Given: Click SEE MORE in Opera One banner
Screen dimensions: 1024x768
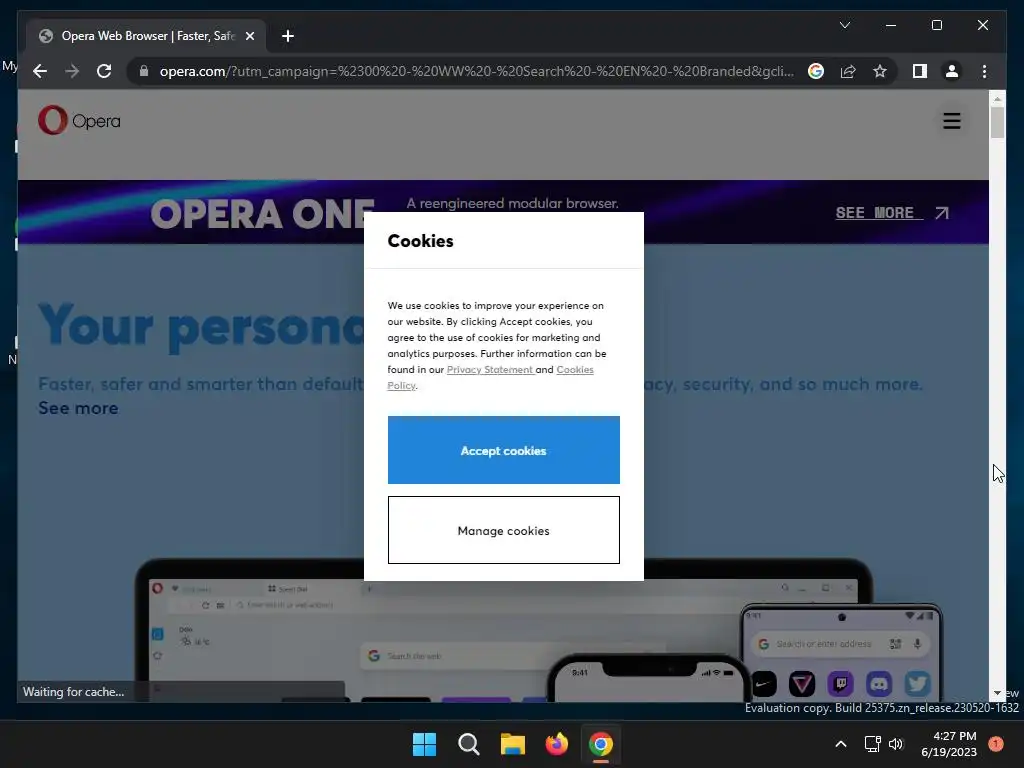Looking at the screenshot, I should click(x=892, y=213).
